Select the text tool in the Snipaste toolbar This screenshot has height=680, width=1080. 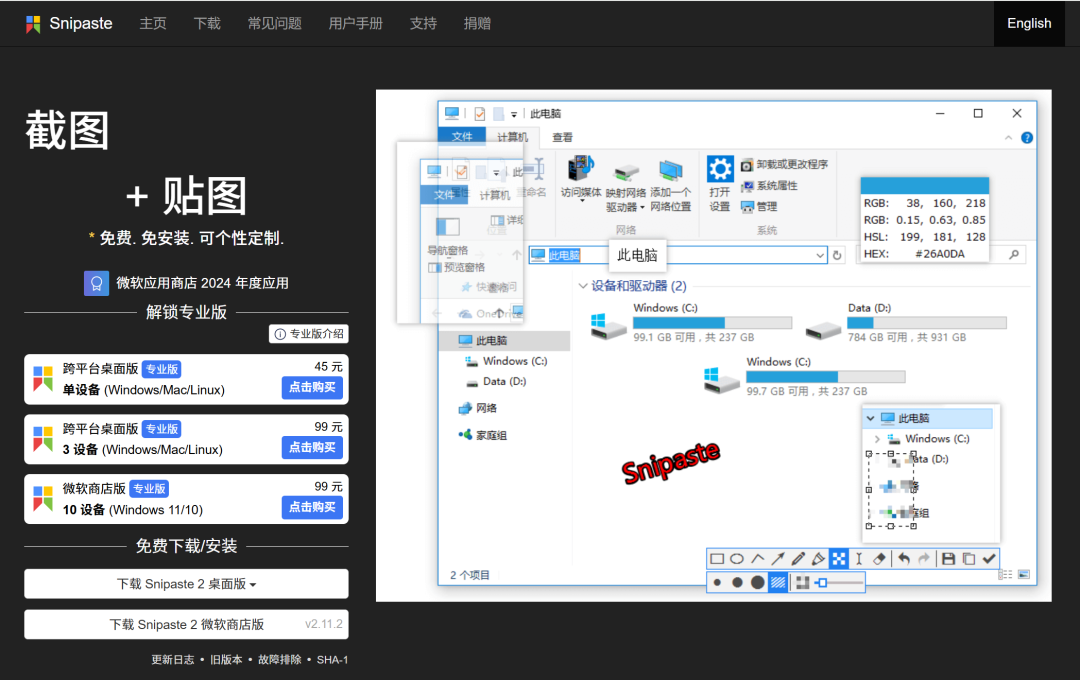[x=859, y=559]
